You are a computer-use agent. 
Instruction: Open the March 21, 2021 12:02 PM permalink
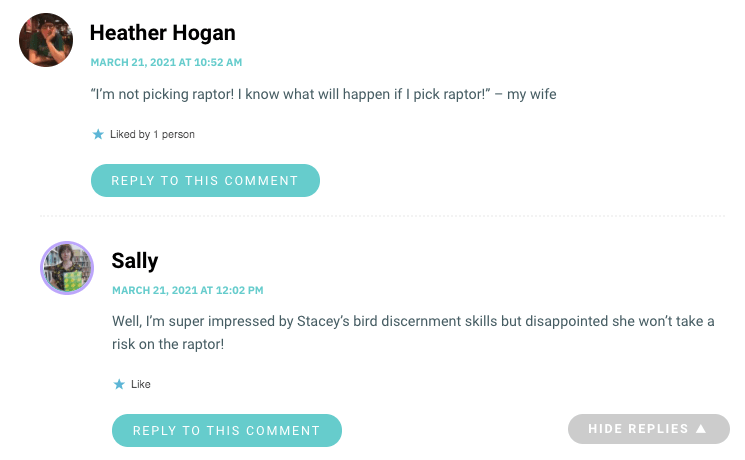(x=188, y=290)
